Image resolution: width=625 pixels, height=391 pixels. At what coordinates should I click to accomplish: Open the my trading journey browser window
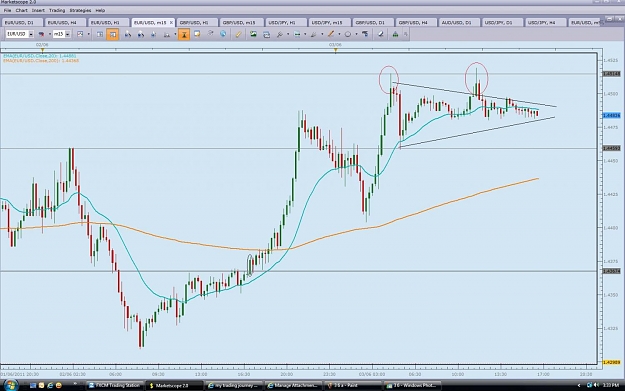[x=234, y=385]
